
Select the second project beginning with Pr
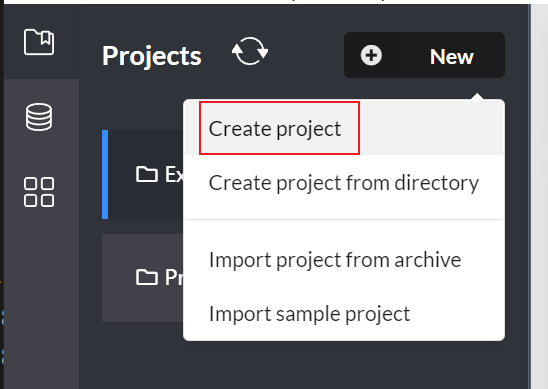tap(143, 278)
